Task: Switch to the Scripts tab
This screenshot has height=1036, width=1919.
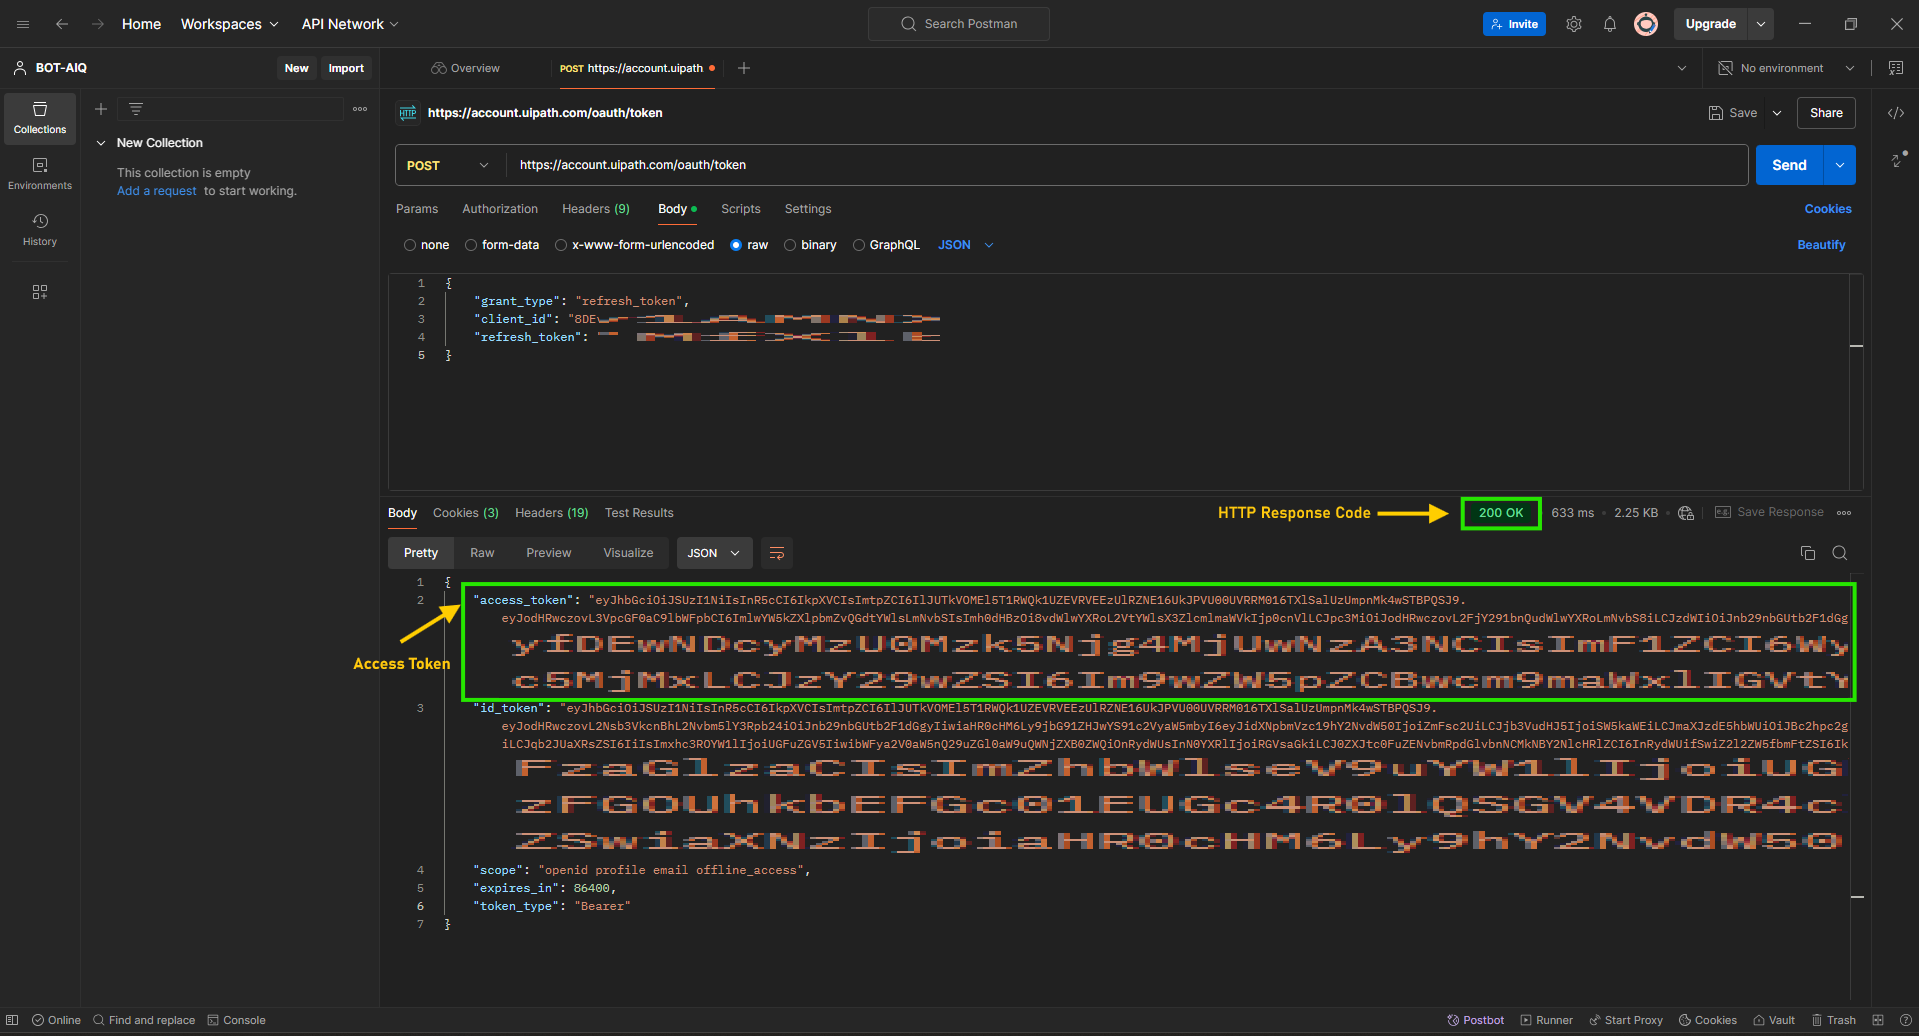Action: coord(741,209)
